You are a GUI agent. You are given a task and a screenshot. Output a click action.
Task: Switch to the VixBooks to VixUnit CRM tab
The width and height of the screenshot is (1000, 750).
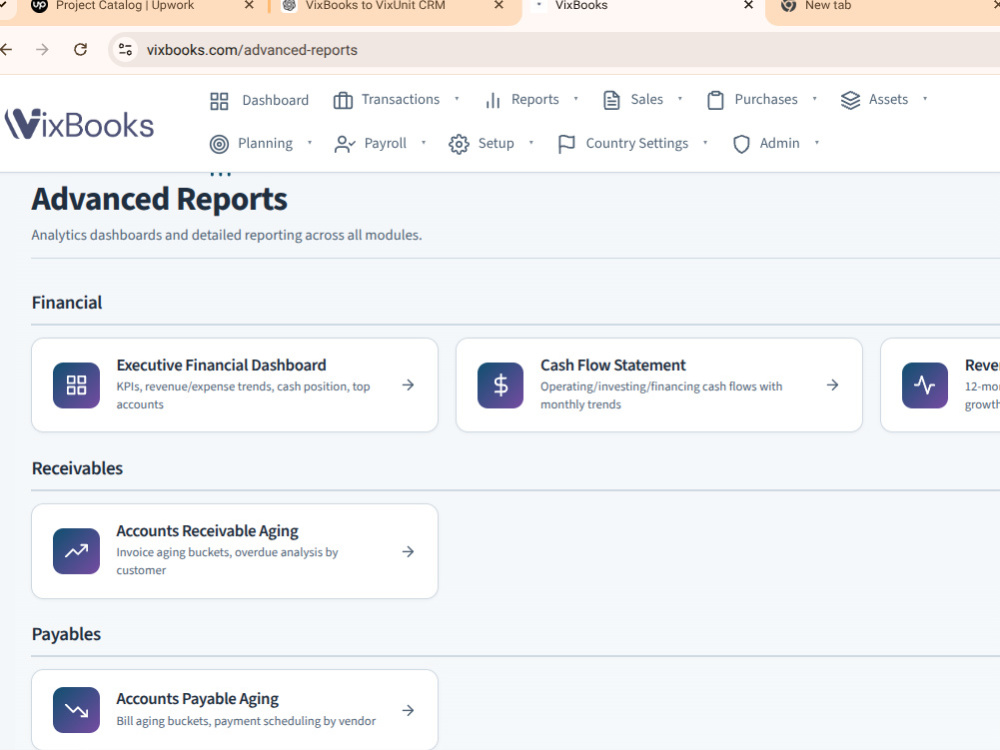(375, 6)
